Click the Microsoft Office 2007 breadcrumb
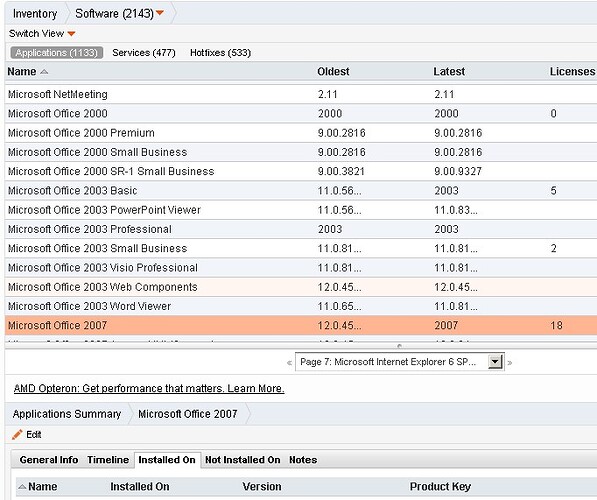 tap(188, 414)
